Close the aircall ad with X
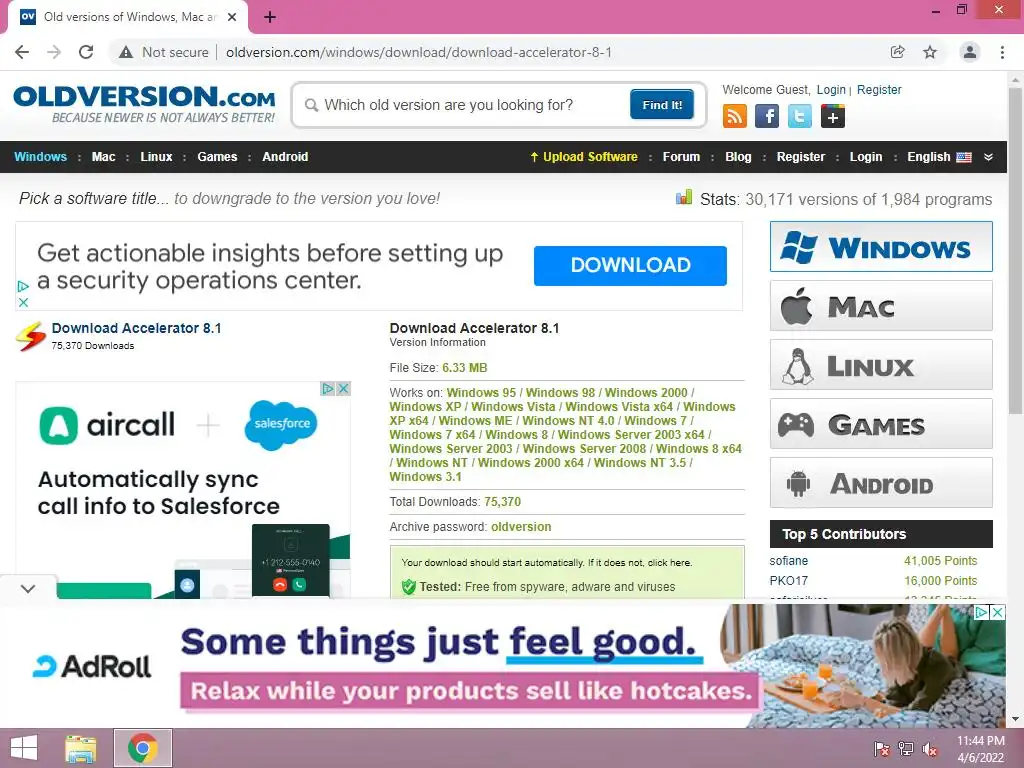This screenshot has width=1024, height=768. tap(344, 389)
